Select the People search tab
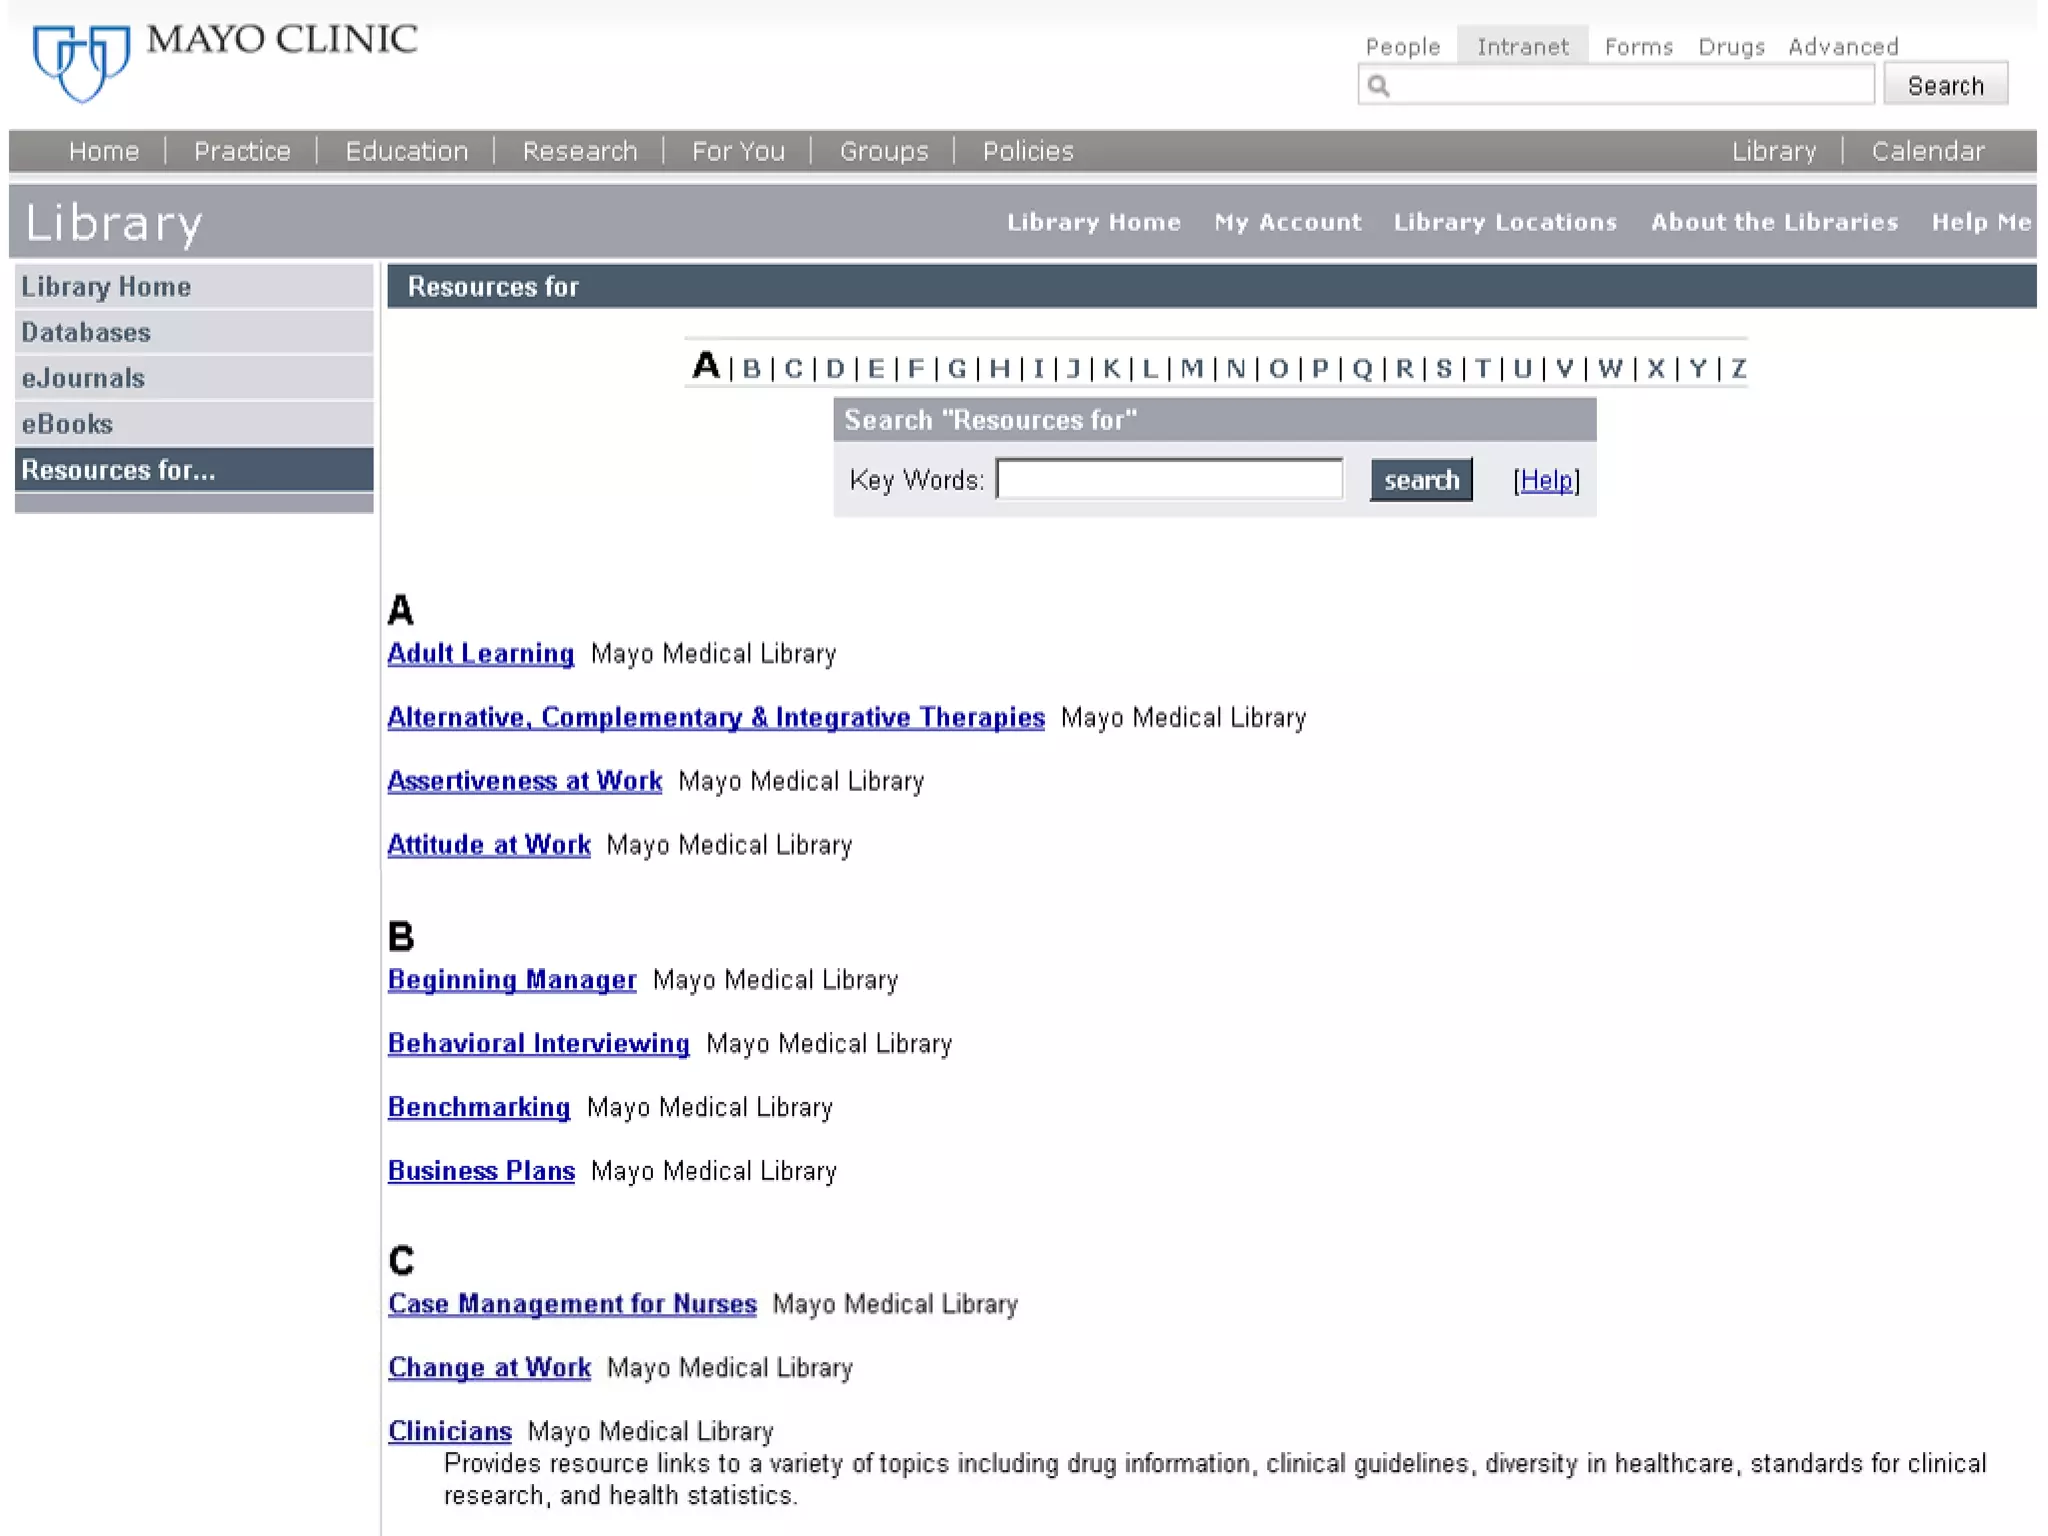 click(1403, 47)
